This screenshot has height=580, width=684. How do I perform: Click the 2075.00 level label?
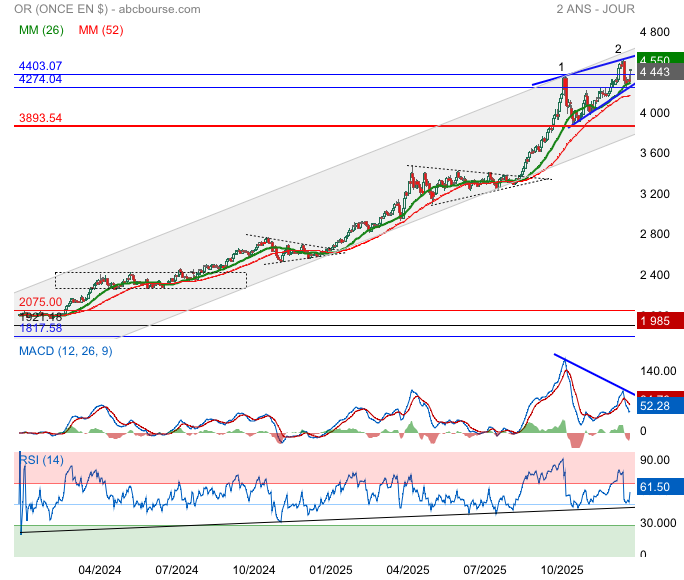[40, 302]
